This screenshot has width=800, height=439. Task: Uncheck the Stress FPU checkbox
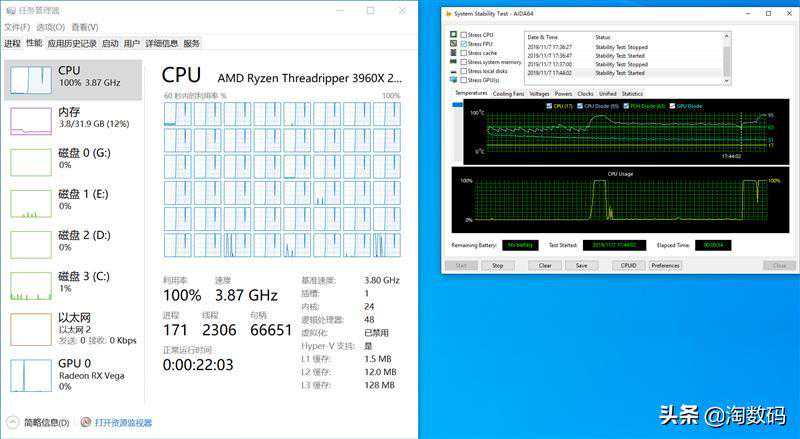[x=463, y=44]
